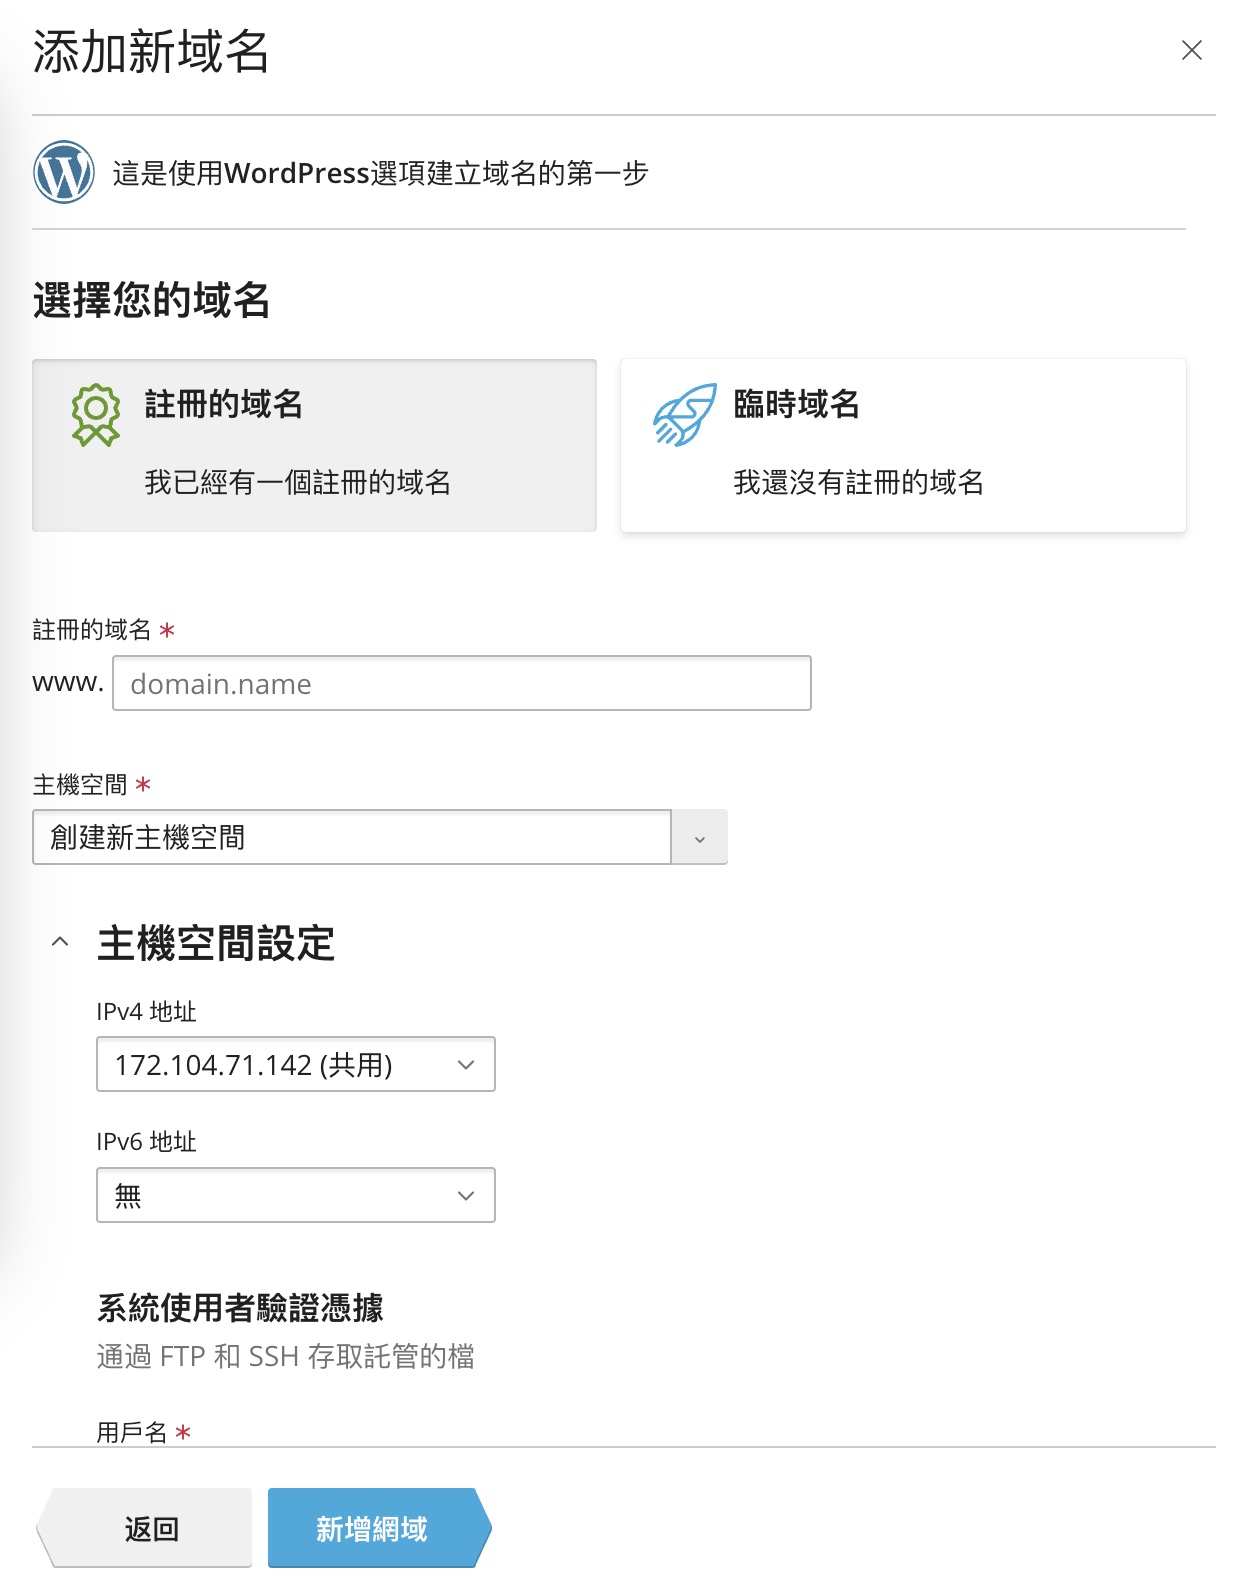Click the blue rocket icon
Image resolution: width=1234 pixels, height=1592 pixels.
(685, 414)
